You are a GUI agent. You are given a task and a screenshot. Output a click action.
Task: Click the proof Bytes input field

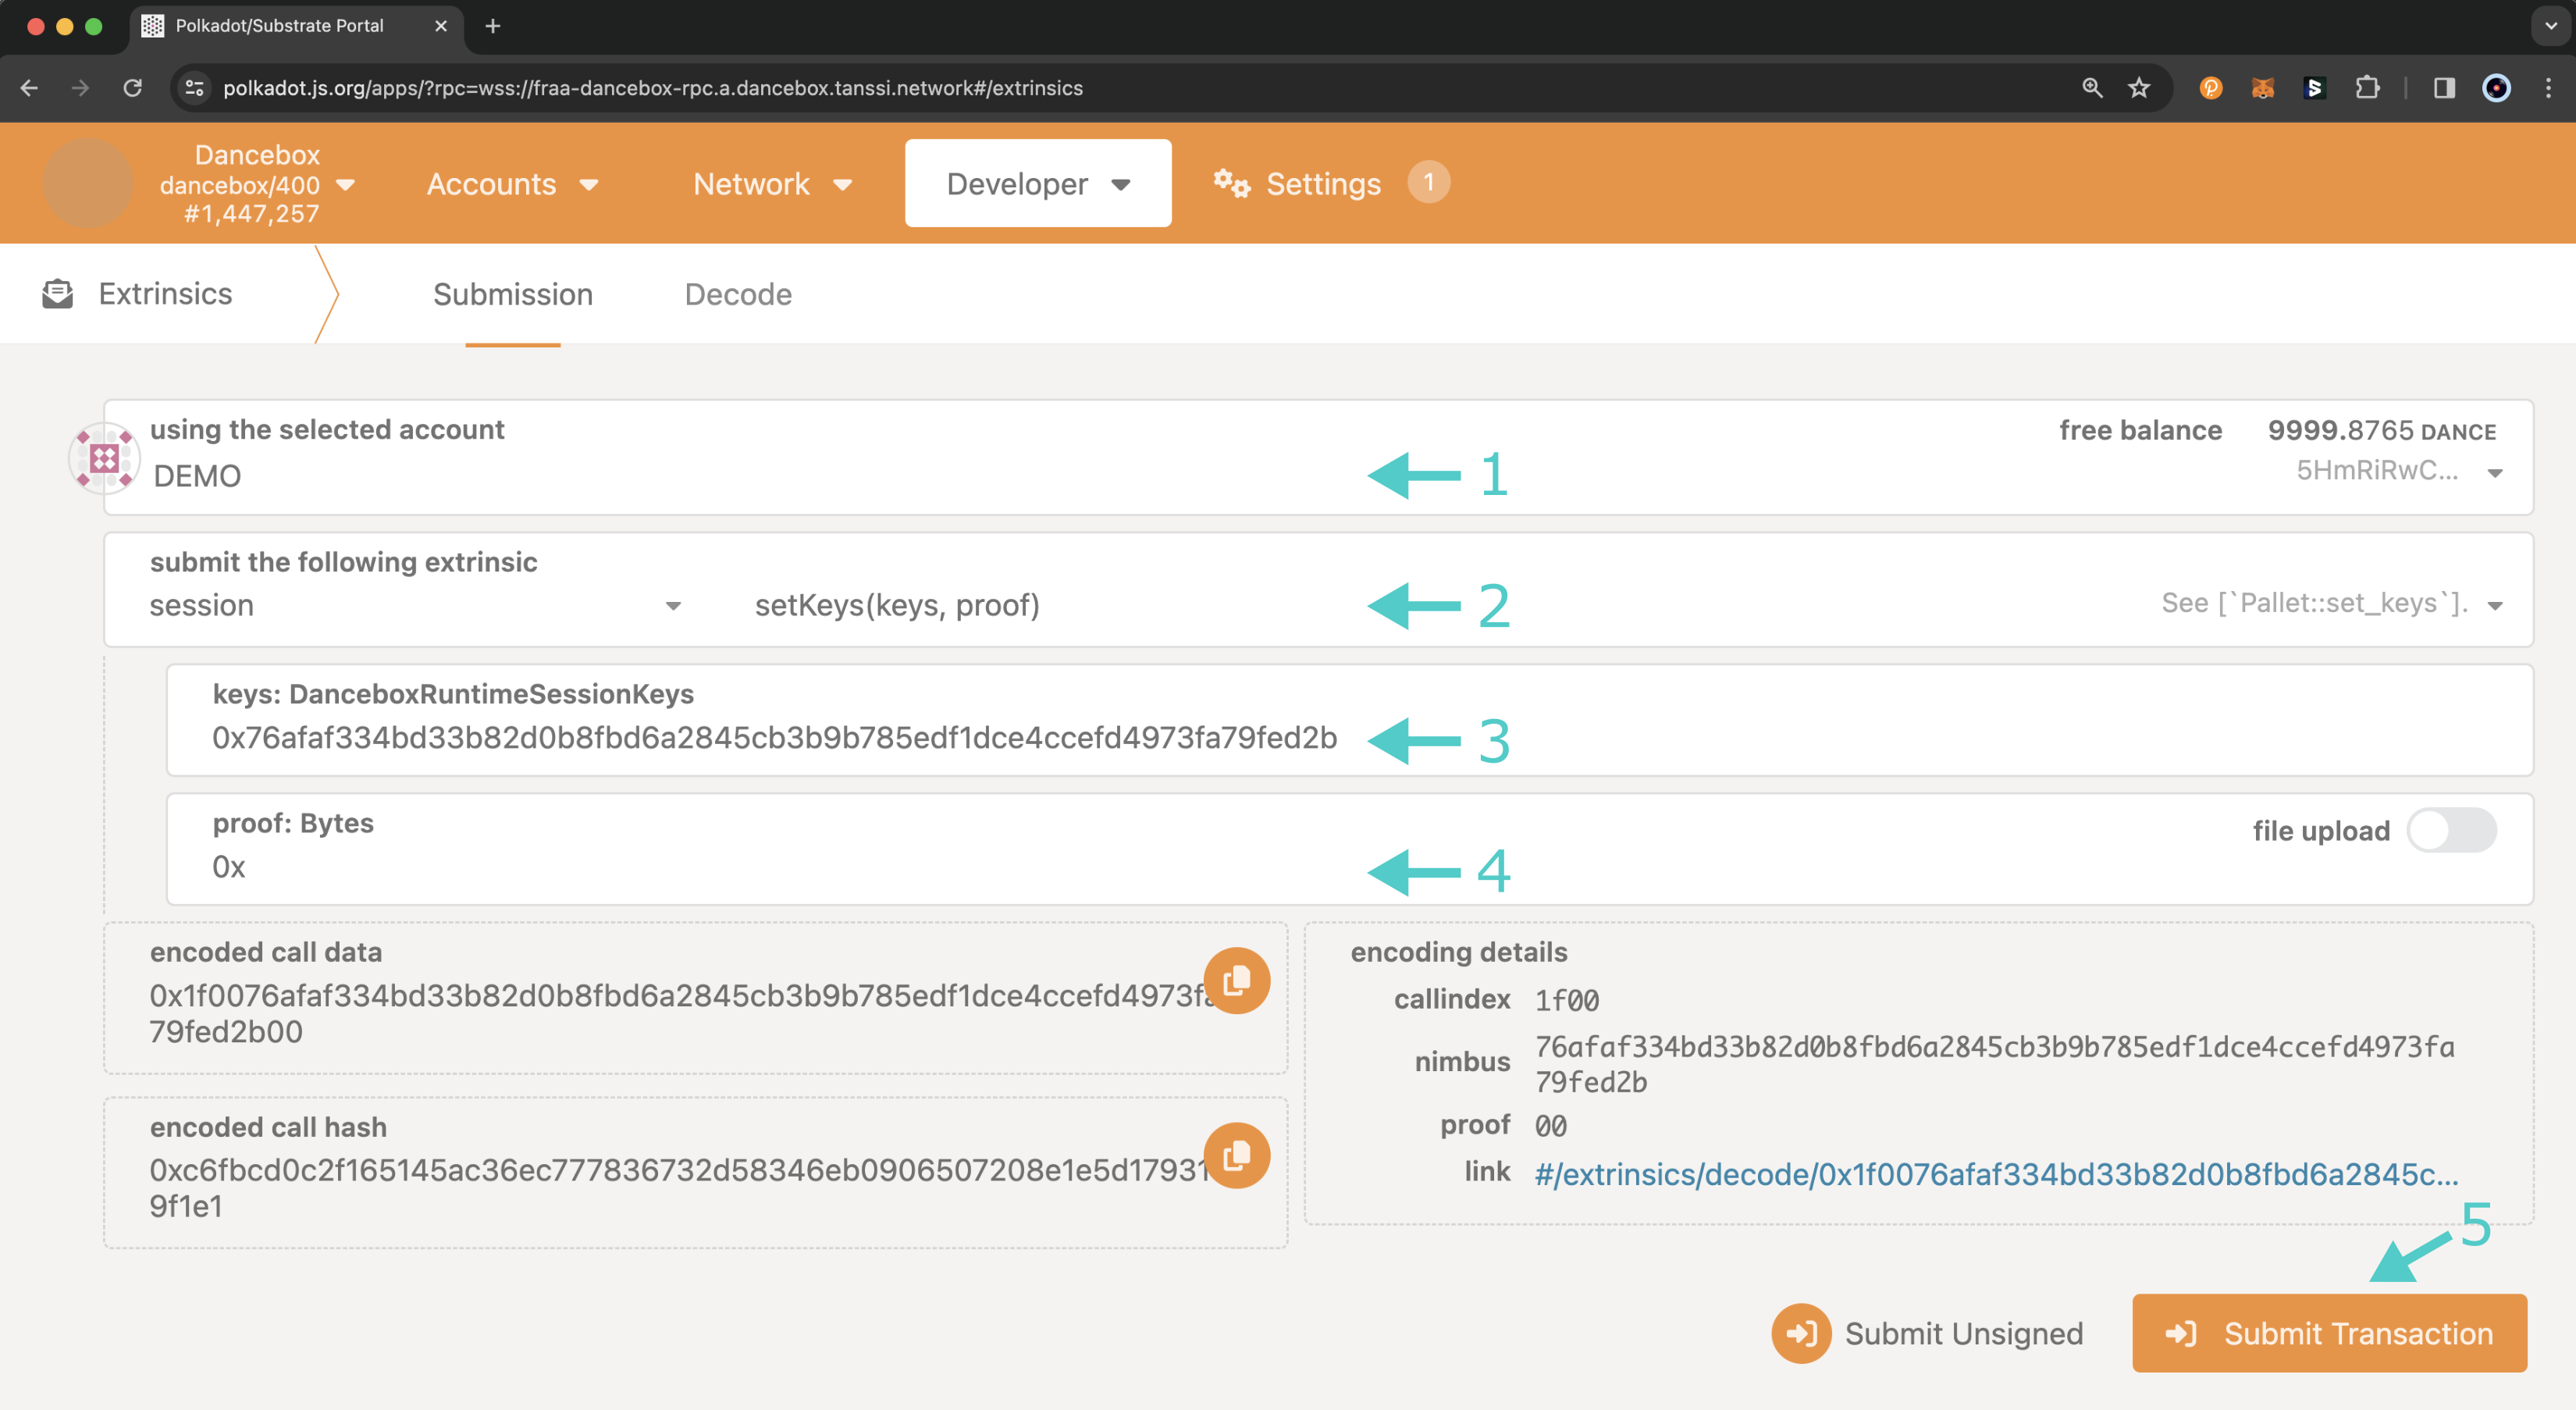click(x=1350, y=849)
